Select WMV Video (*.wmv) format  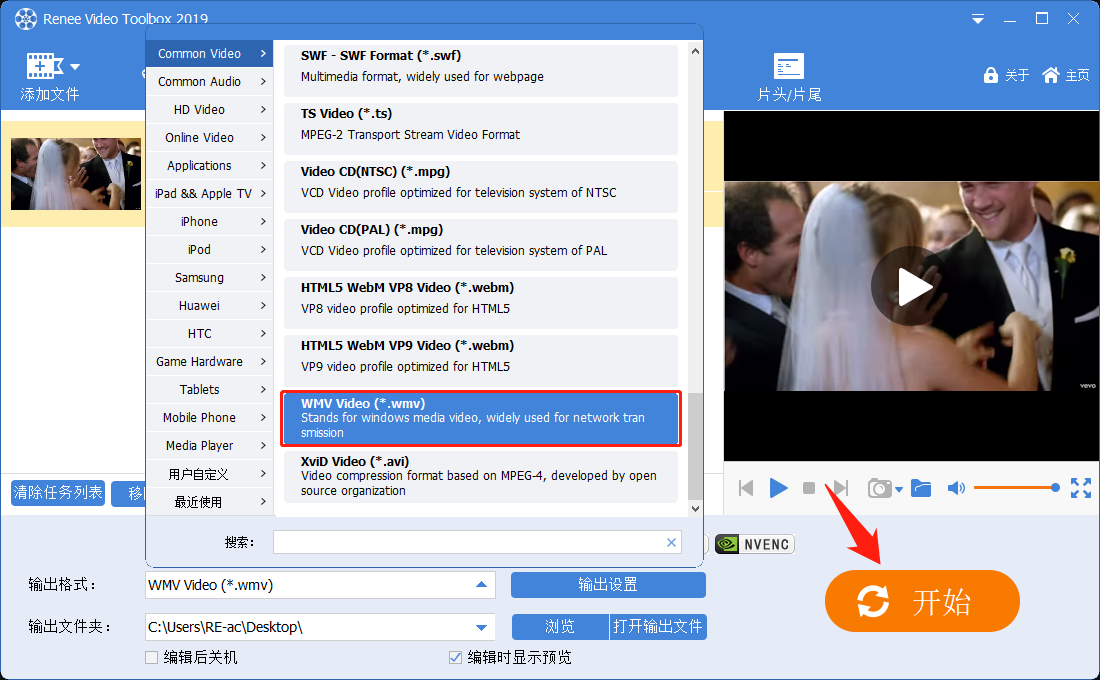[481, 418]
